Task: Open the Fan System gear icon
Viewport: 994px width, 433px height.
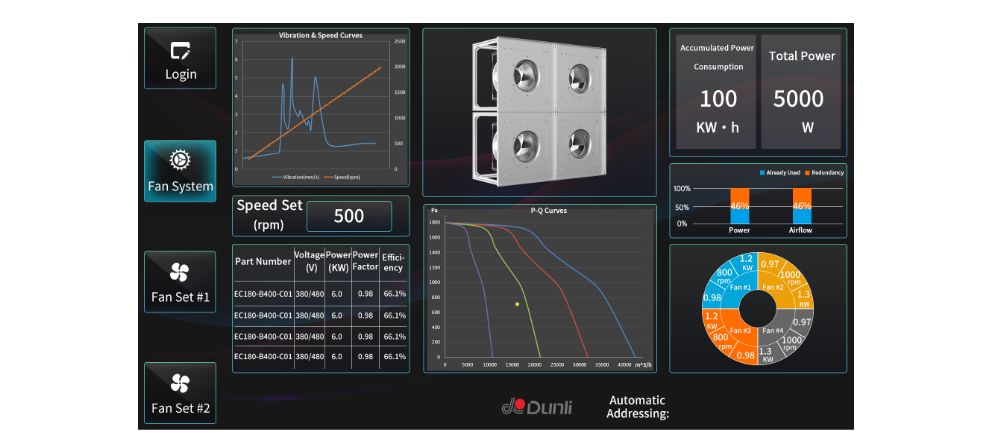Action: [180, 160]
